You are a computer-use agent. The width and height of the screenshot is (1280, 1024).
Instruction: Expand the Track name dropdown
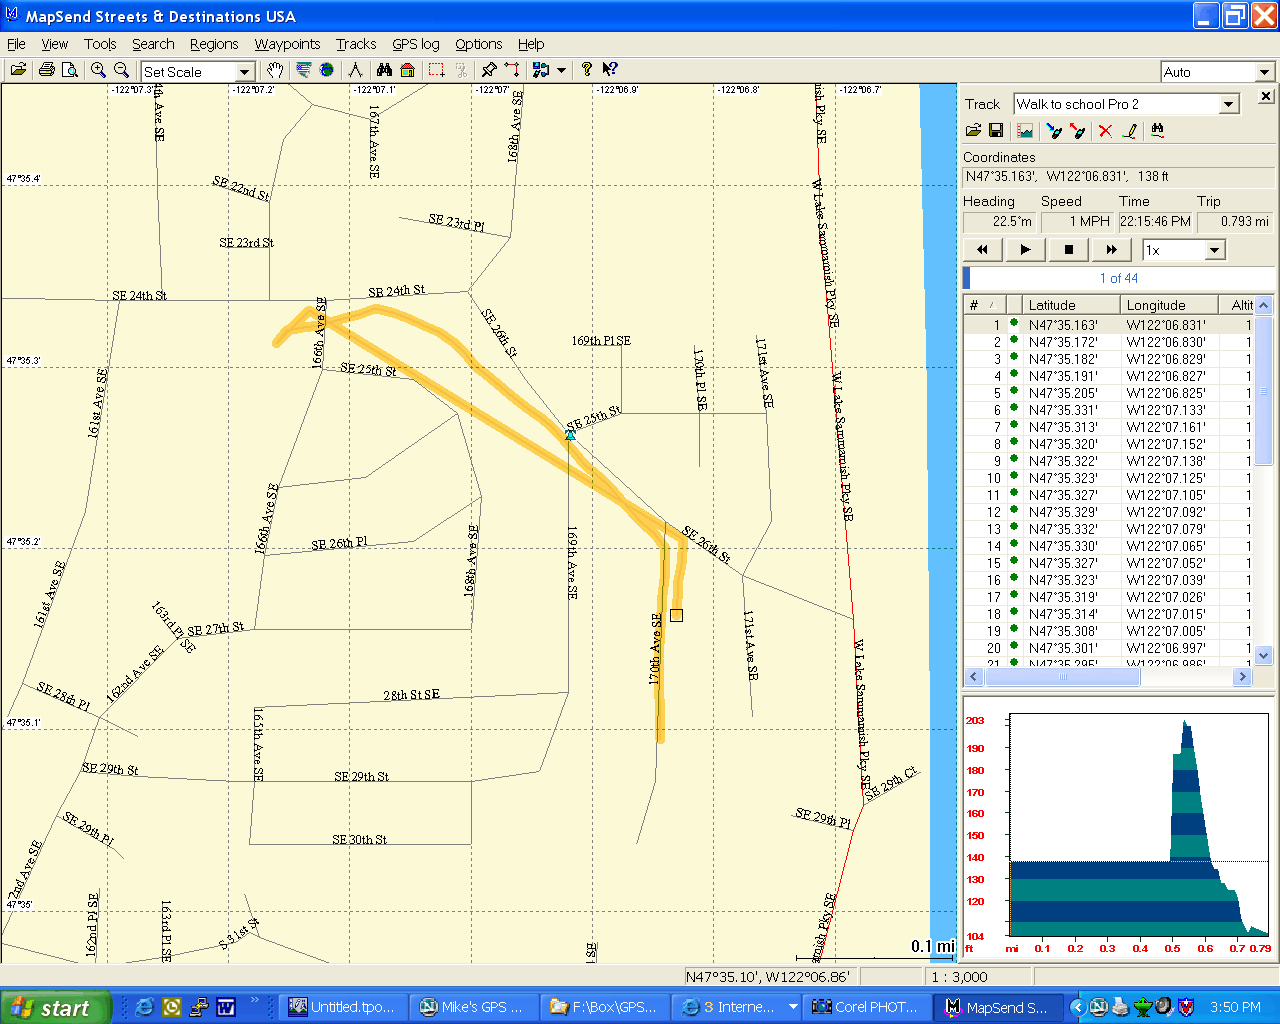click(1229, 105)
